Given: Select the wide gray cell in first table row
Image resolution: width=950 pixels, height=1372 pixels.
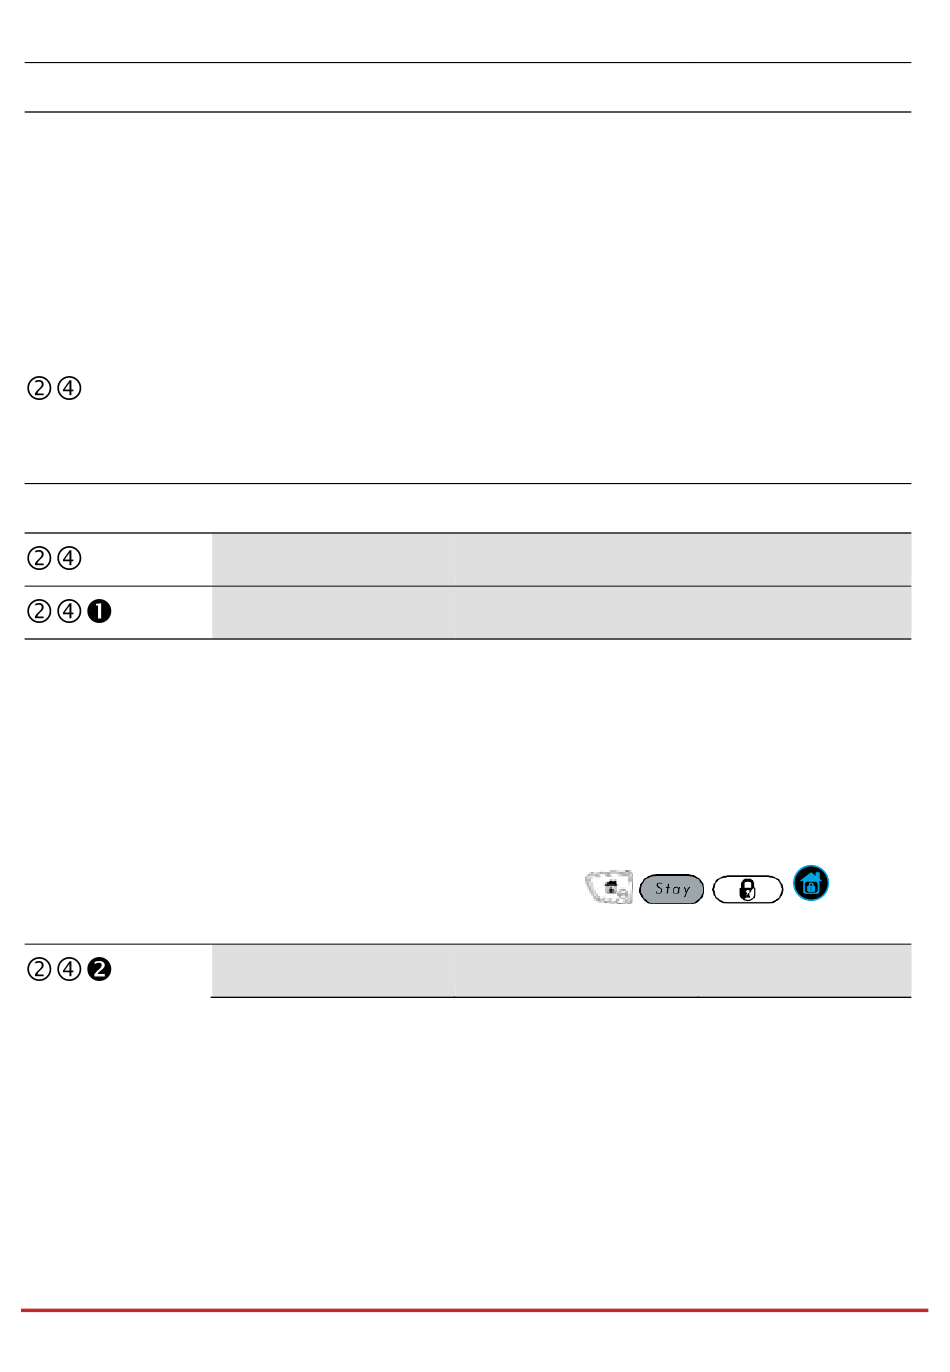Looking at the screenshot, I should [x=682, y=560].
